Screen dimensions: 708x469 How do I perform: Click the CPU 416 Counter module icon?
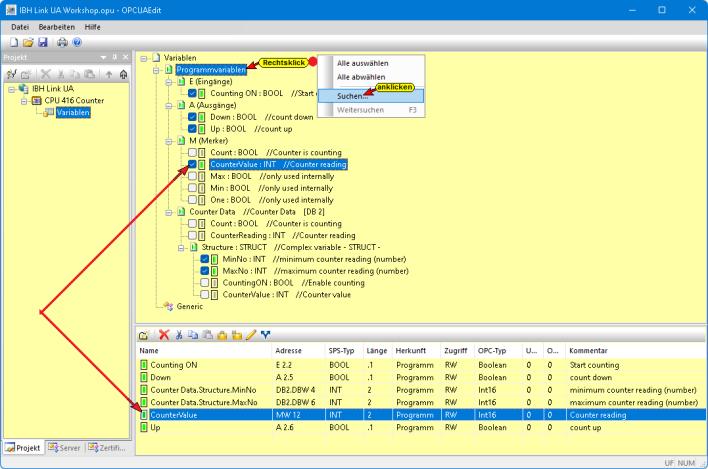[x=37, y=100]
